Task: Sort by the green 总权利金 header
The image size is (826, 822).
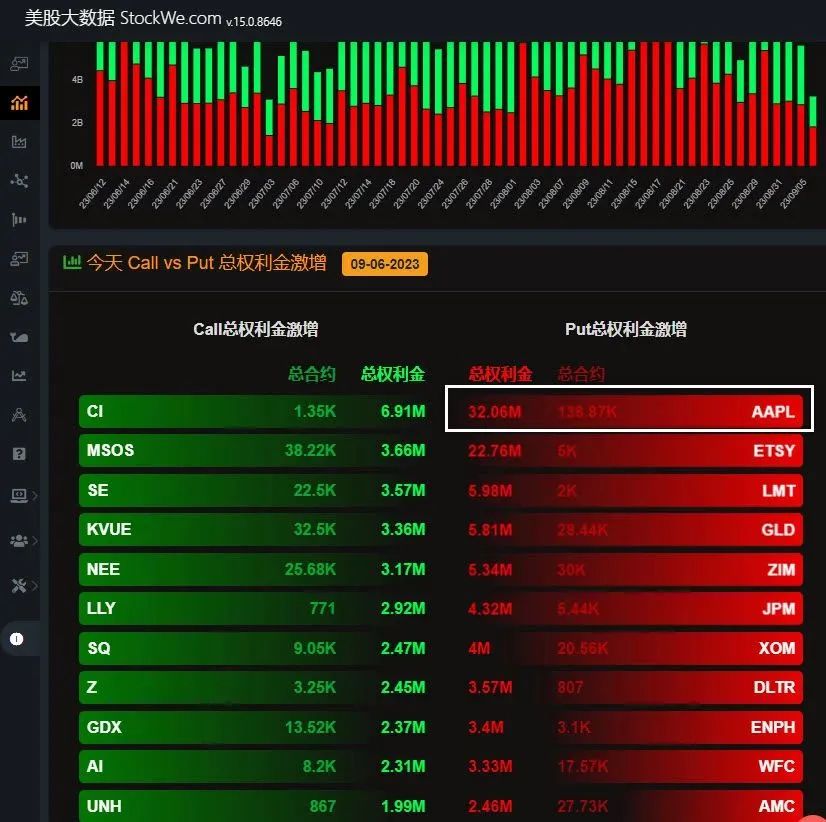Action: coord(393,374)
